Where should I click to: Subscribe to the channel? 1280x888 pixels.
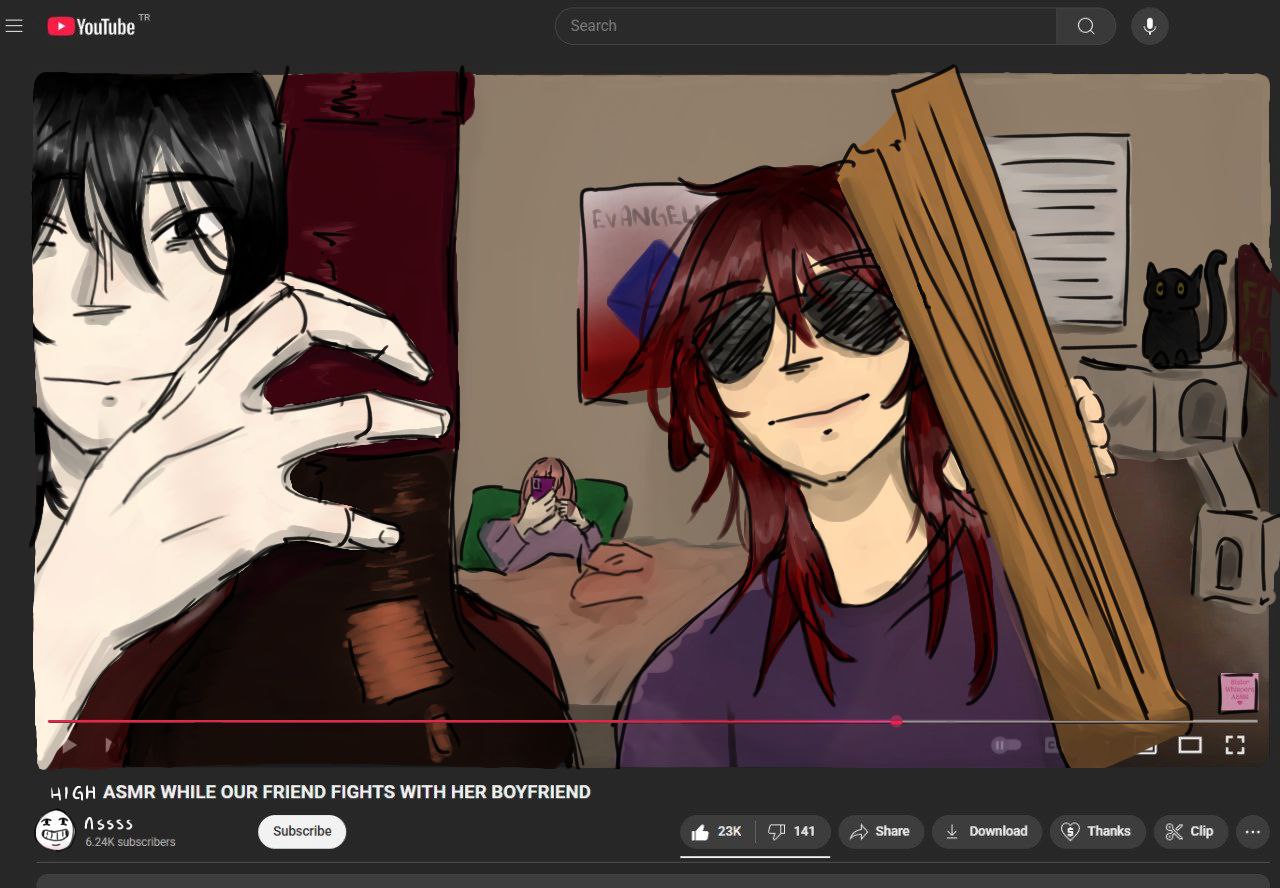pyautogui.click(x=302, y=831)
